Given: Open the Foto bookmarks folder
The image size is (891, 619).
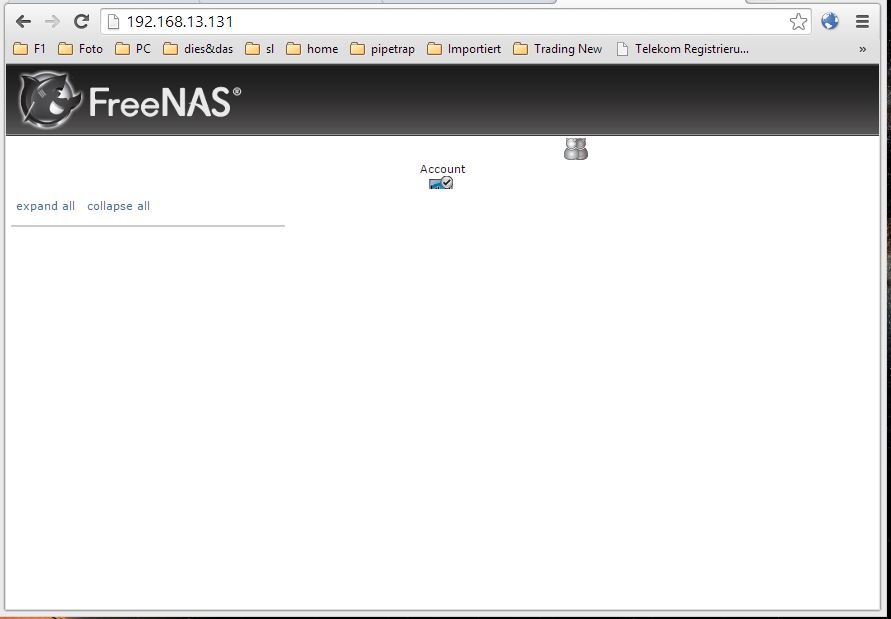Looking at the screenshot, I should tap(80, 49).
